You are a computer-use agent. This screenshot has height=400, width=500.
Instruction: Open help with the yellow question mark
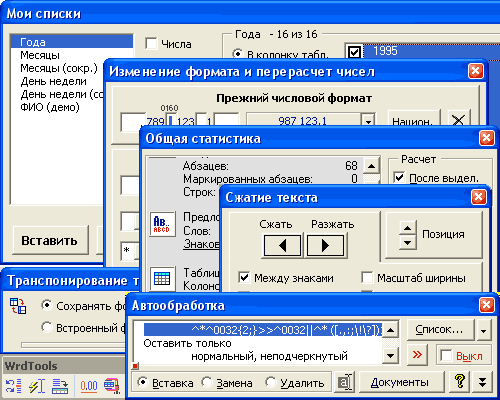[x=460, y=381]
